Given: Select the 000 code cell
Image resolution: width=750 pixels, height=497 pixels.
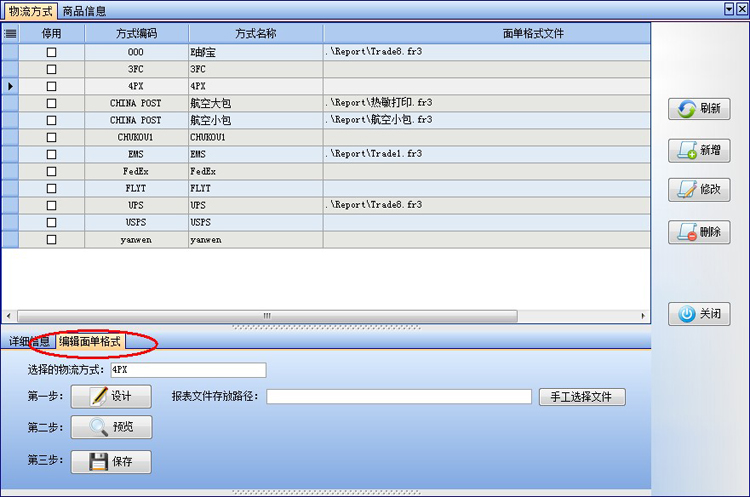Looking at the screenshot, I should pos(136,52).
